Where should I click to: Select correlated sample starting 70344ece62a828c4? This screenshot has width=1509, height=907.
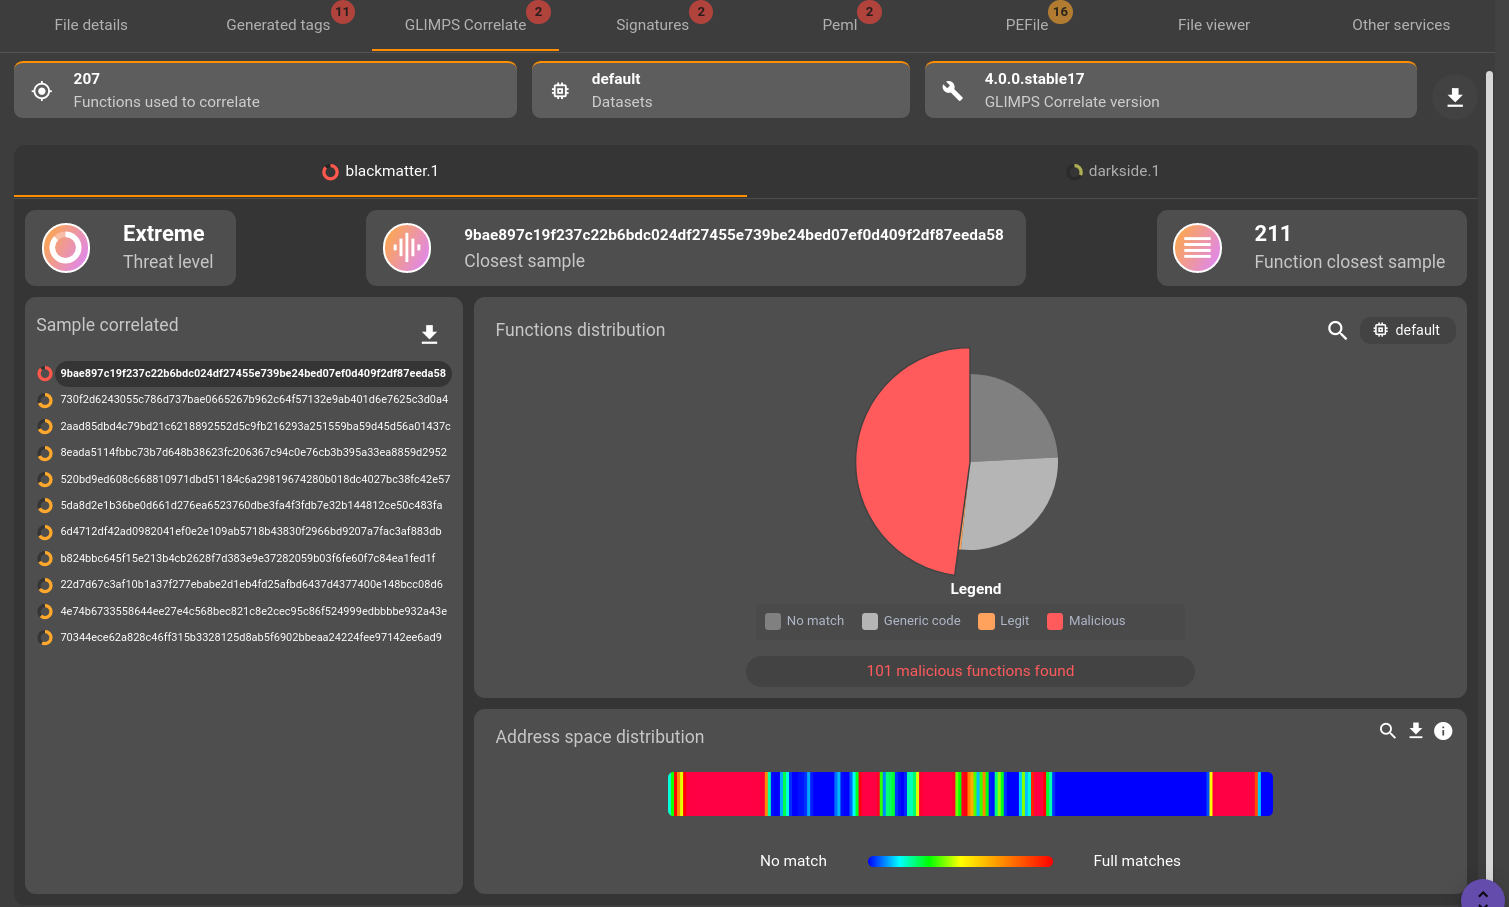click(x=251, y=637)
